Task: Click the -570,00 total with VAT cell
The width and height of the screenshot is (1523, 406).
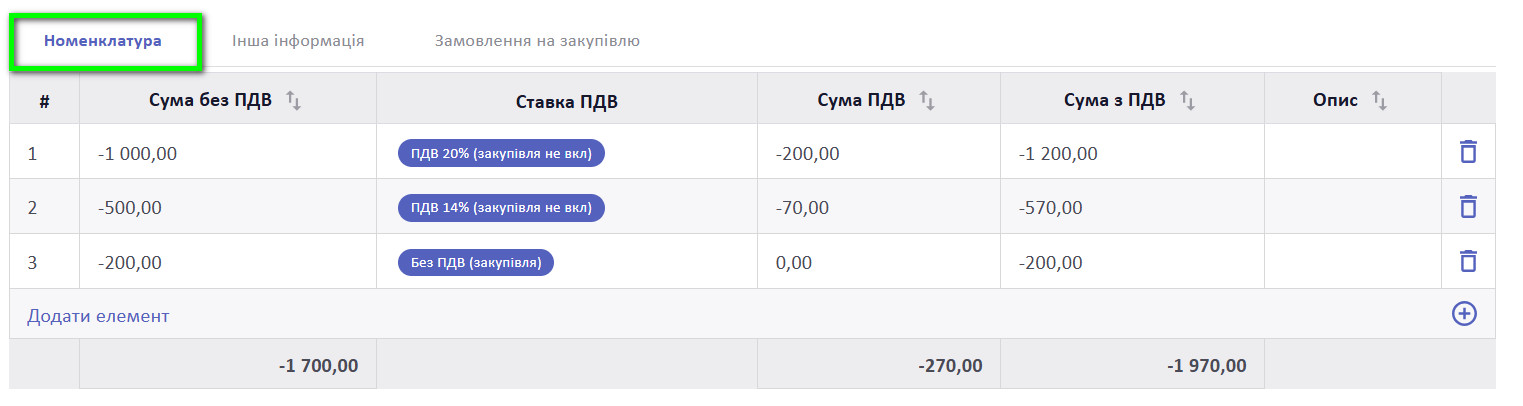Action: tap(1050, 208)
